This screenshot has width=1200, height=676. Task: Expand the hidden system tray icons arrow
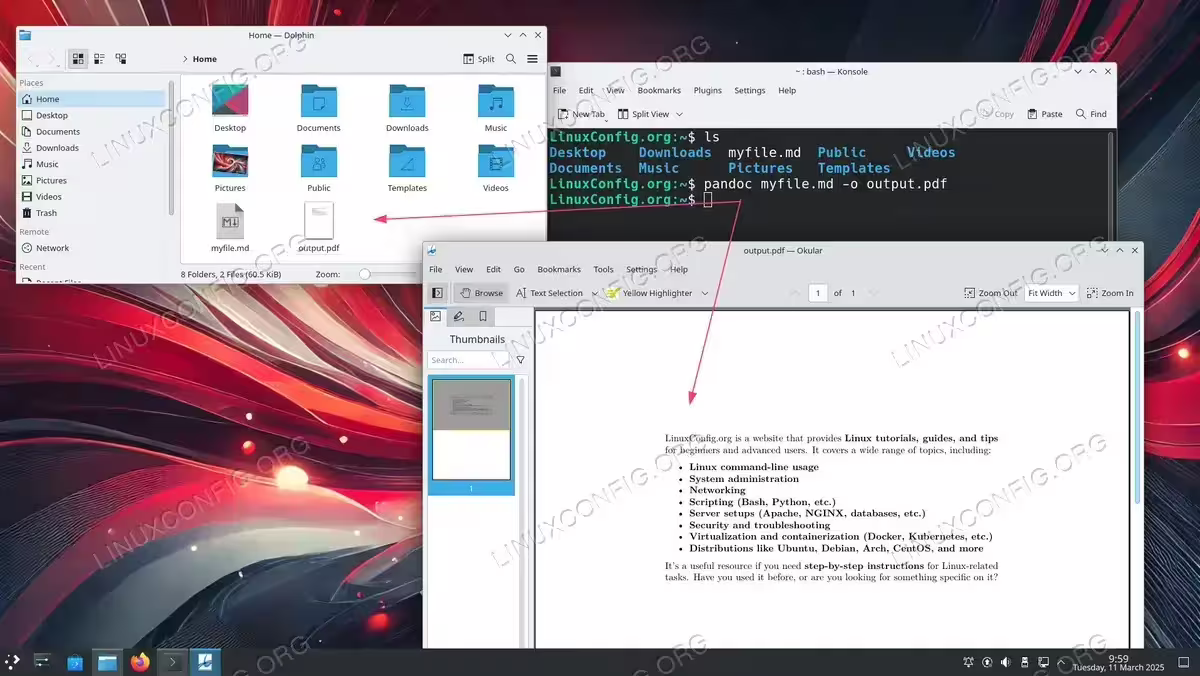coord(1060,662)
